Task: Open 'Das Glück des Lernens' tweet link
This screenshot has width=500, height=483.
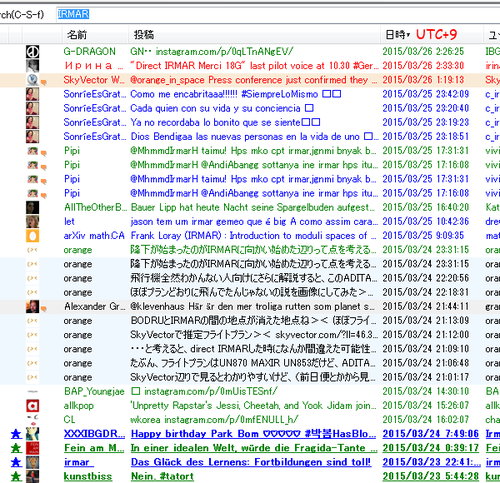Action: (251, 462)
